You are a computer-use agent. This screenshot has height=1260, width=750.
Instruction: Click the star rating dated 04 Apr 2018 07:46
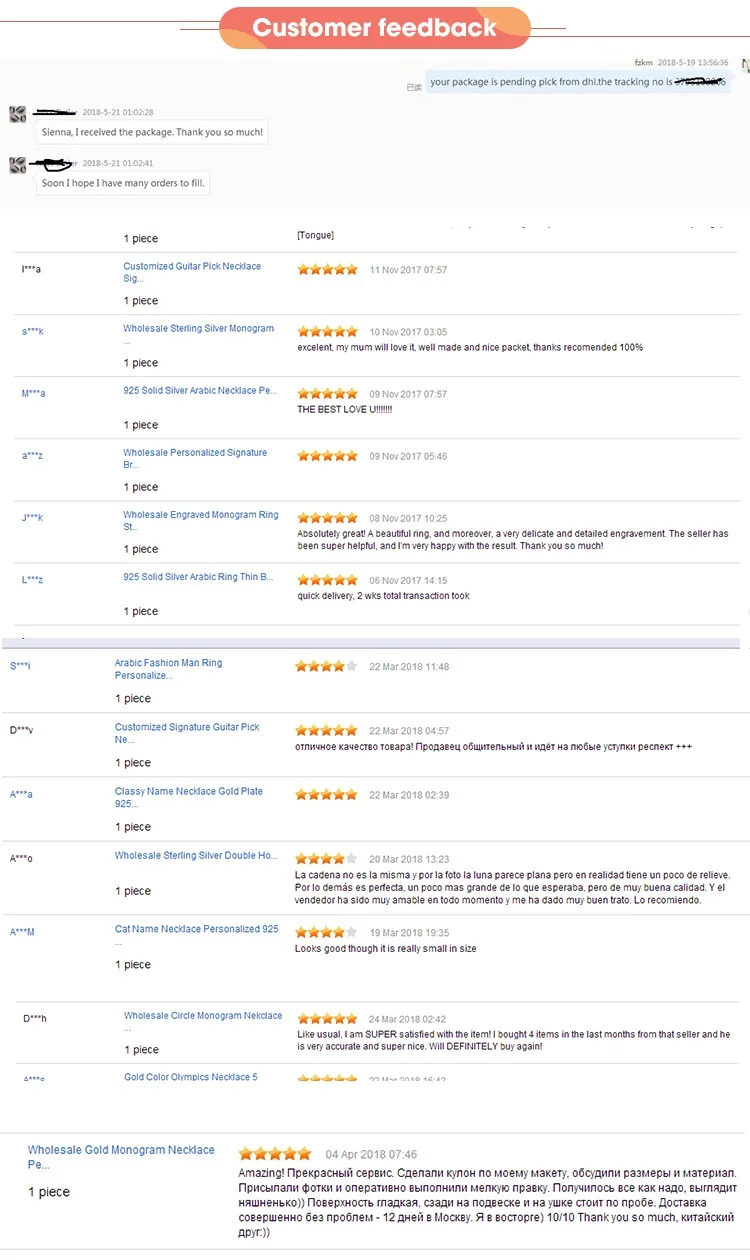click(x=275, y=1154)
